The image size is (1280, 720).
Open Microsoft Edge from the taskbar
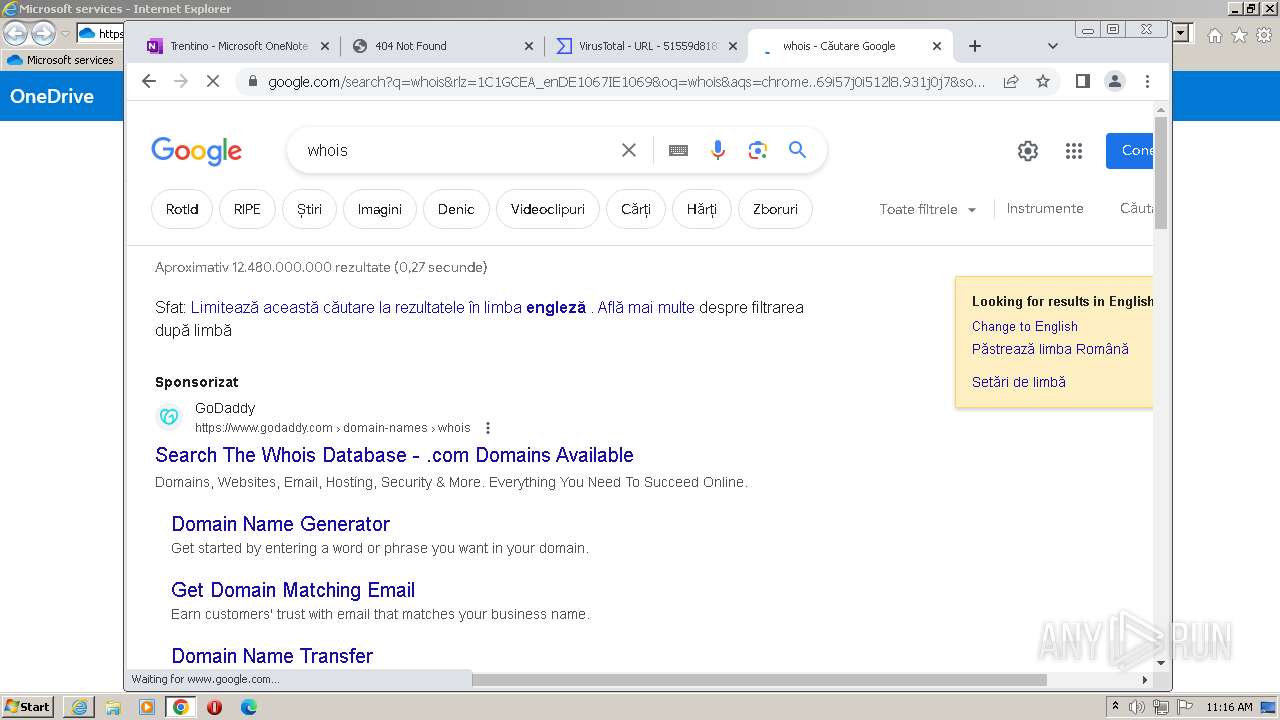coord(248,707)
